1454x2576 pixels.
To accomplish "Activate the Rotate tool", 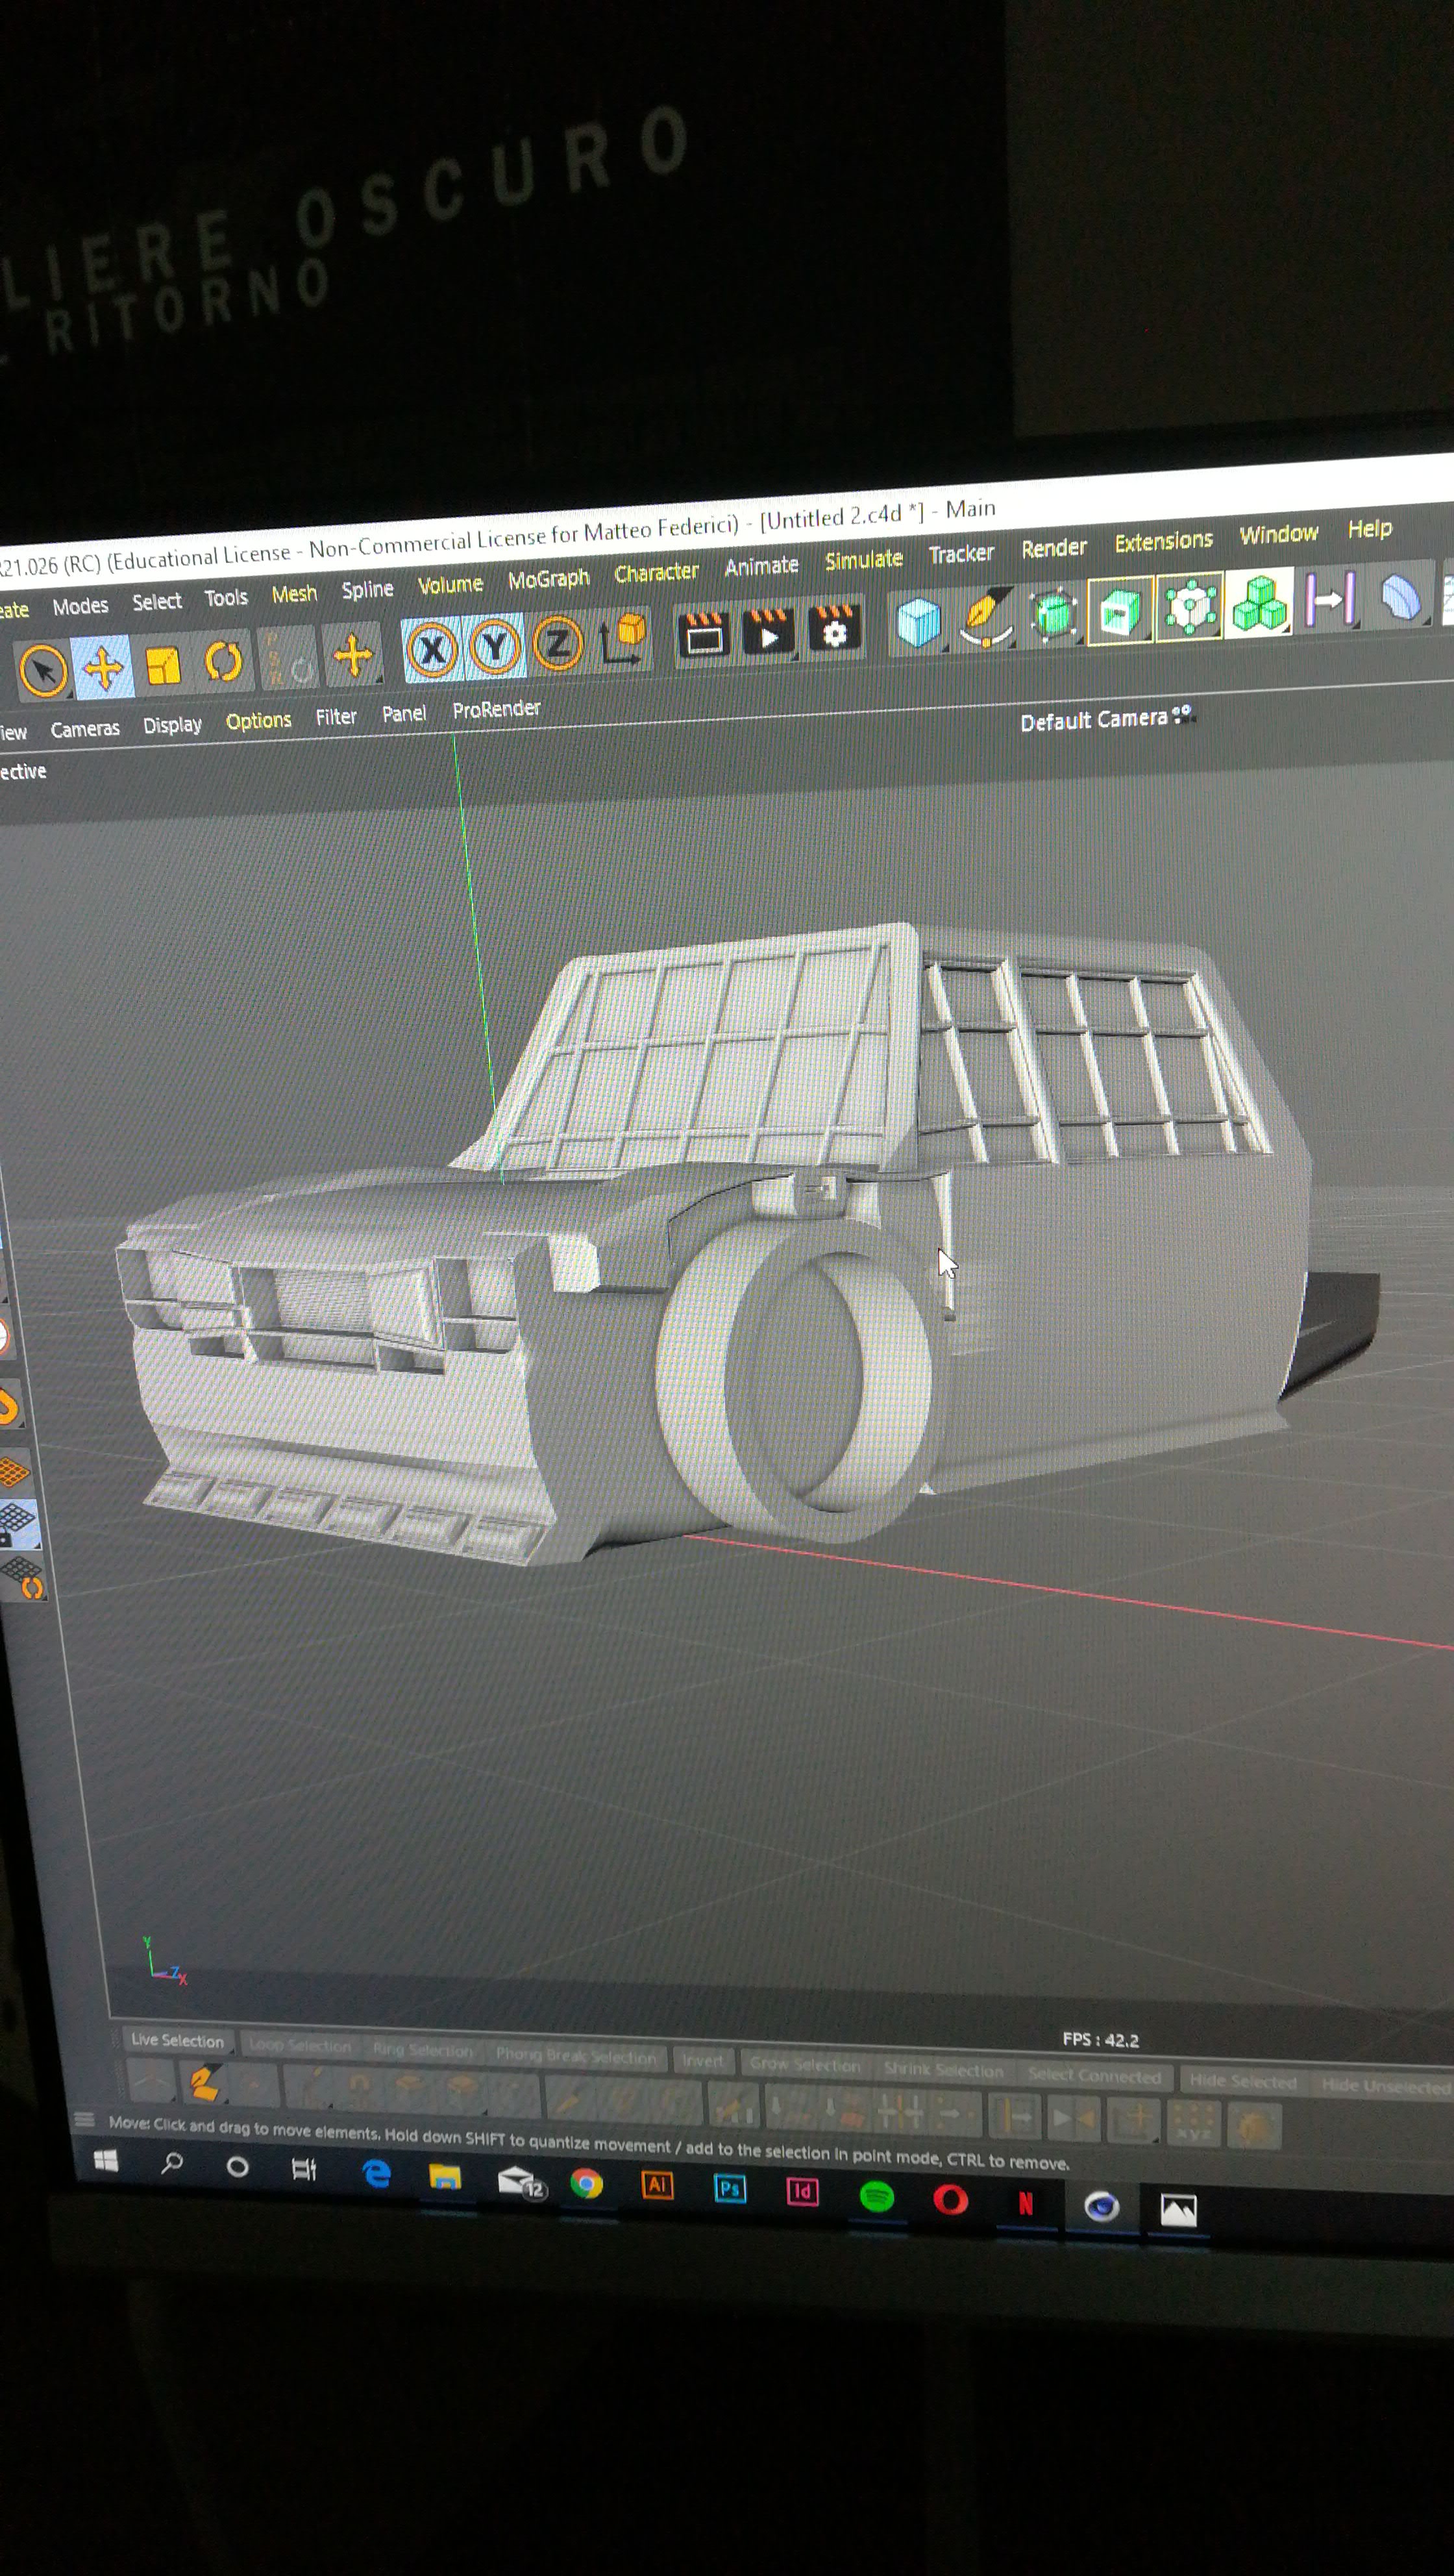I will click(223, 661).
